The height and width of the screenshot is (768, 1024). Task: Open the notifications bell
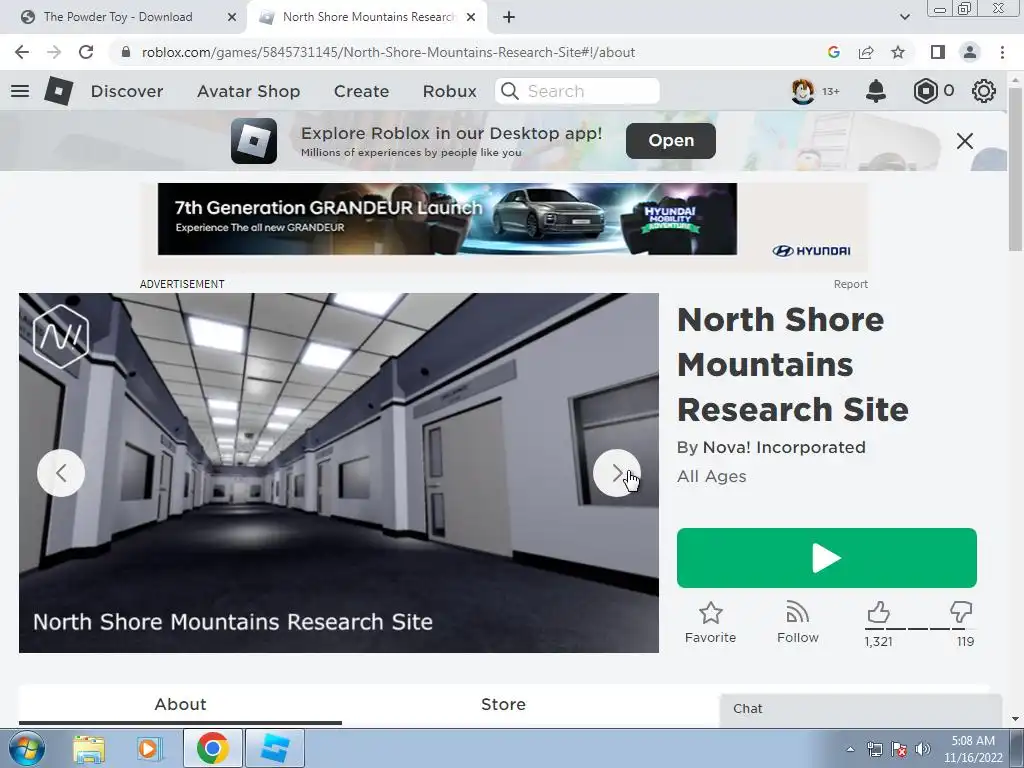point(876,91)
